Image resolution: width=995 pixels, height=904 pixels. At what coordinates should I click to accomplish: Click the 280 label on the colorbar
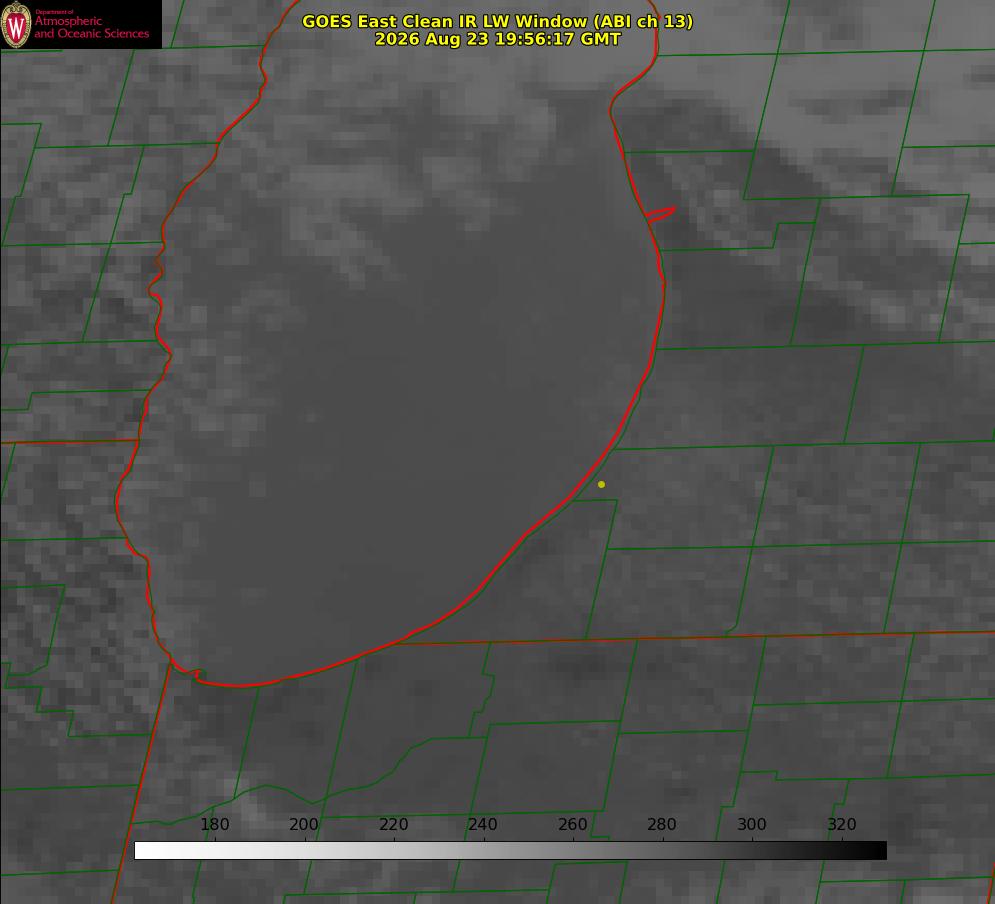(662, 824)
